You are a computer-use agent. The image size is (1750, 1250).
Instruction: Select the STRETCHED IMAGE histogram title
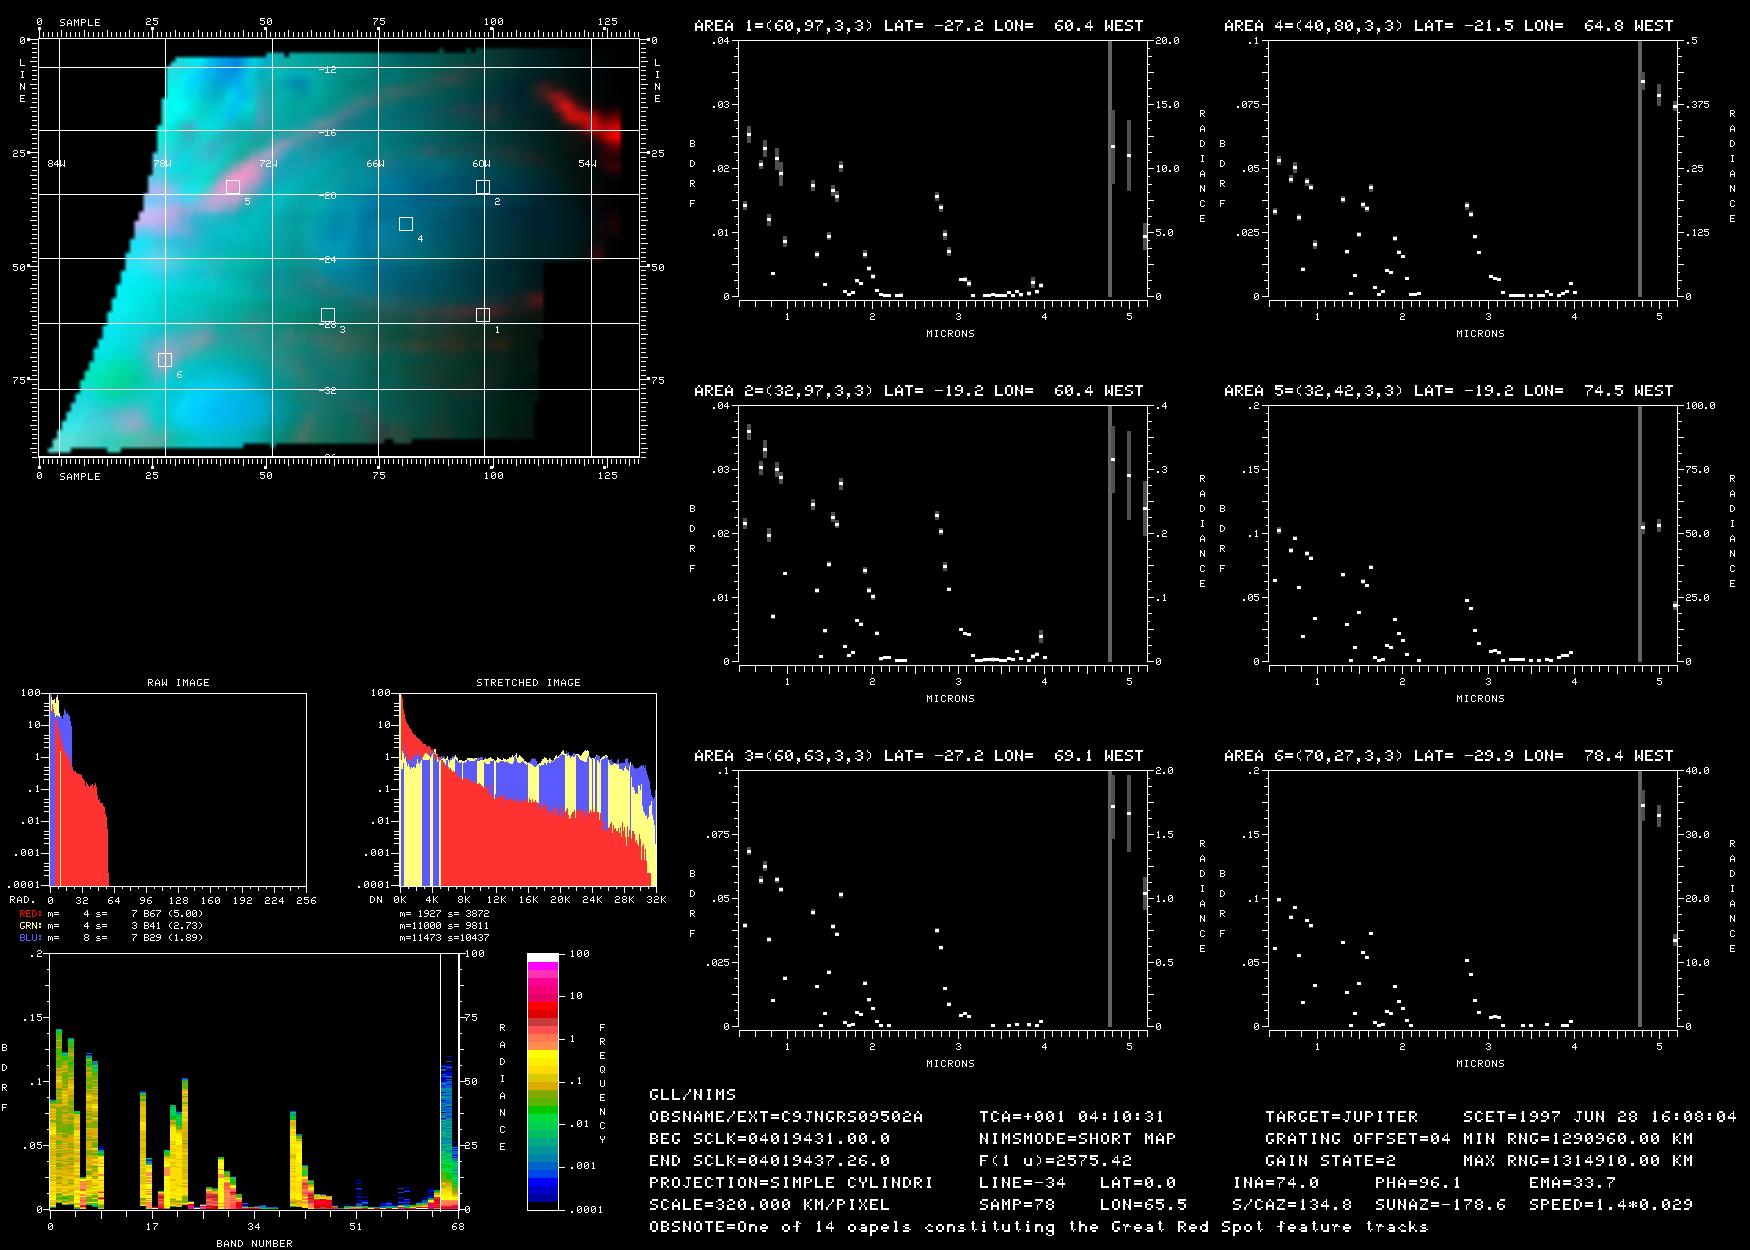[528, 683]
